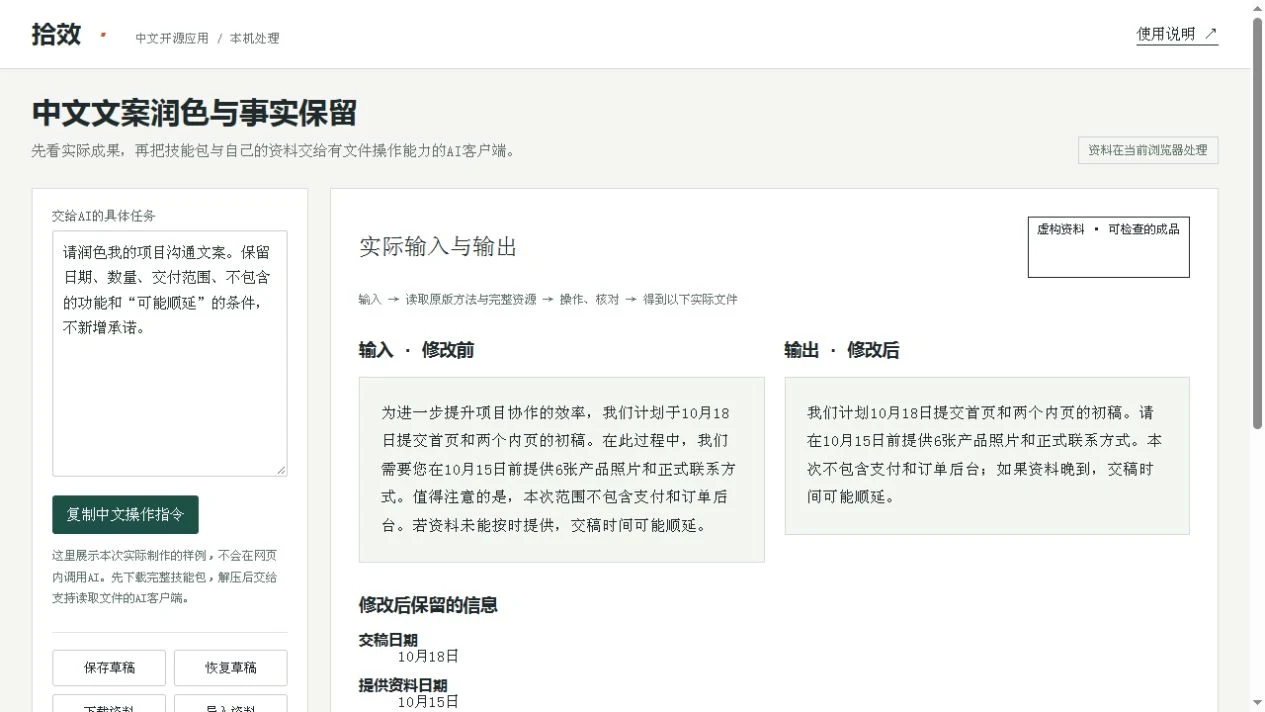Focus the 交给AI的具体任务 text area
The height and width of the screenshot is (712, 1265).
pyautogui.click(x=170, y=354)
